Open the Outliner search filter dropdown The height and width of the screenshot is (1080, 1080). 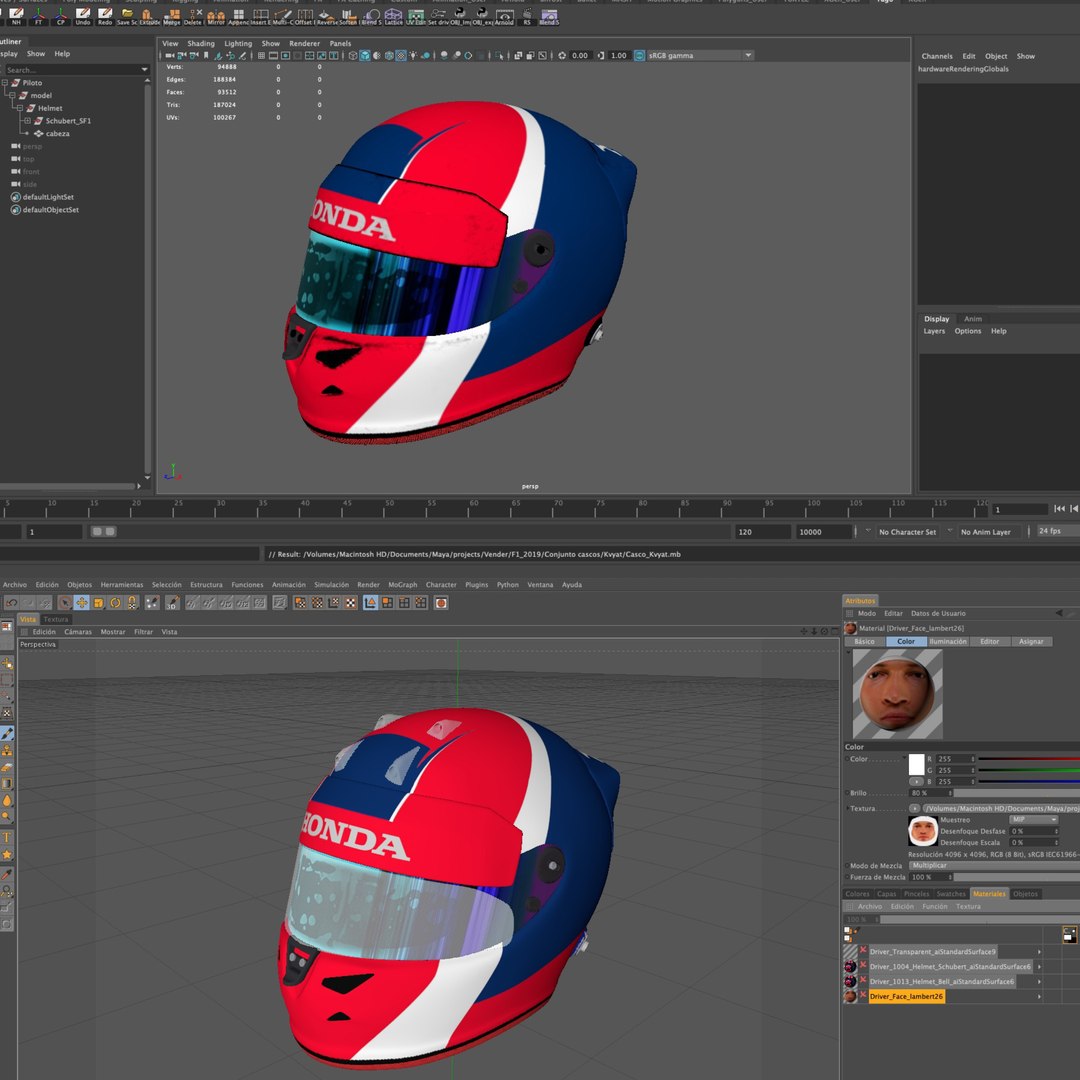(144, 70)
